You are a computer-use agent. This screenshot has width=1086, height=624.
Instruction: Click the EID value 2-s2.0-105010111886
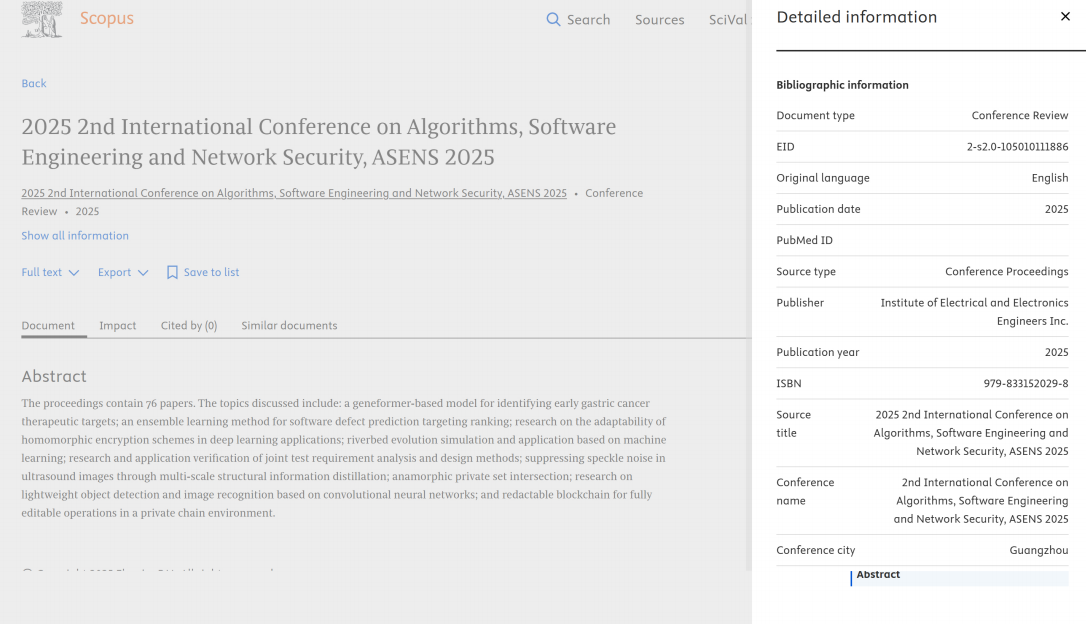point(1017,147)
